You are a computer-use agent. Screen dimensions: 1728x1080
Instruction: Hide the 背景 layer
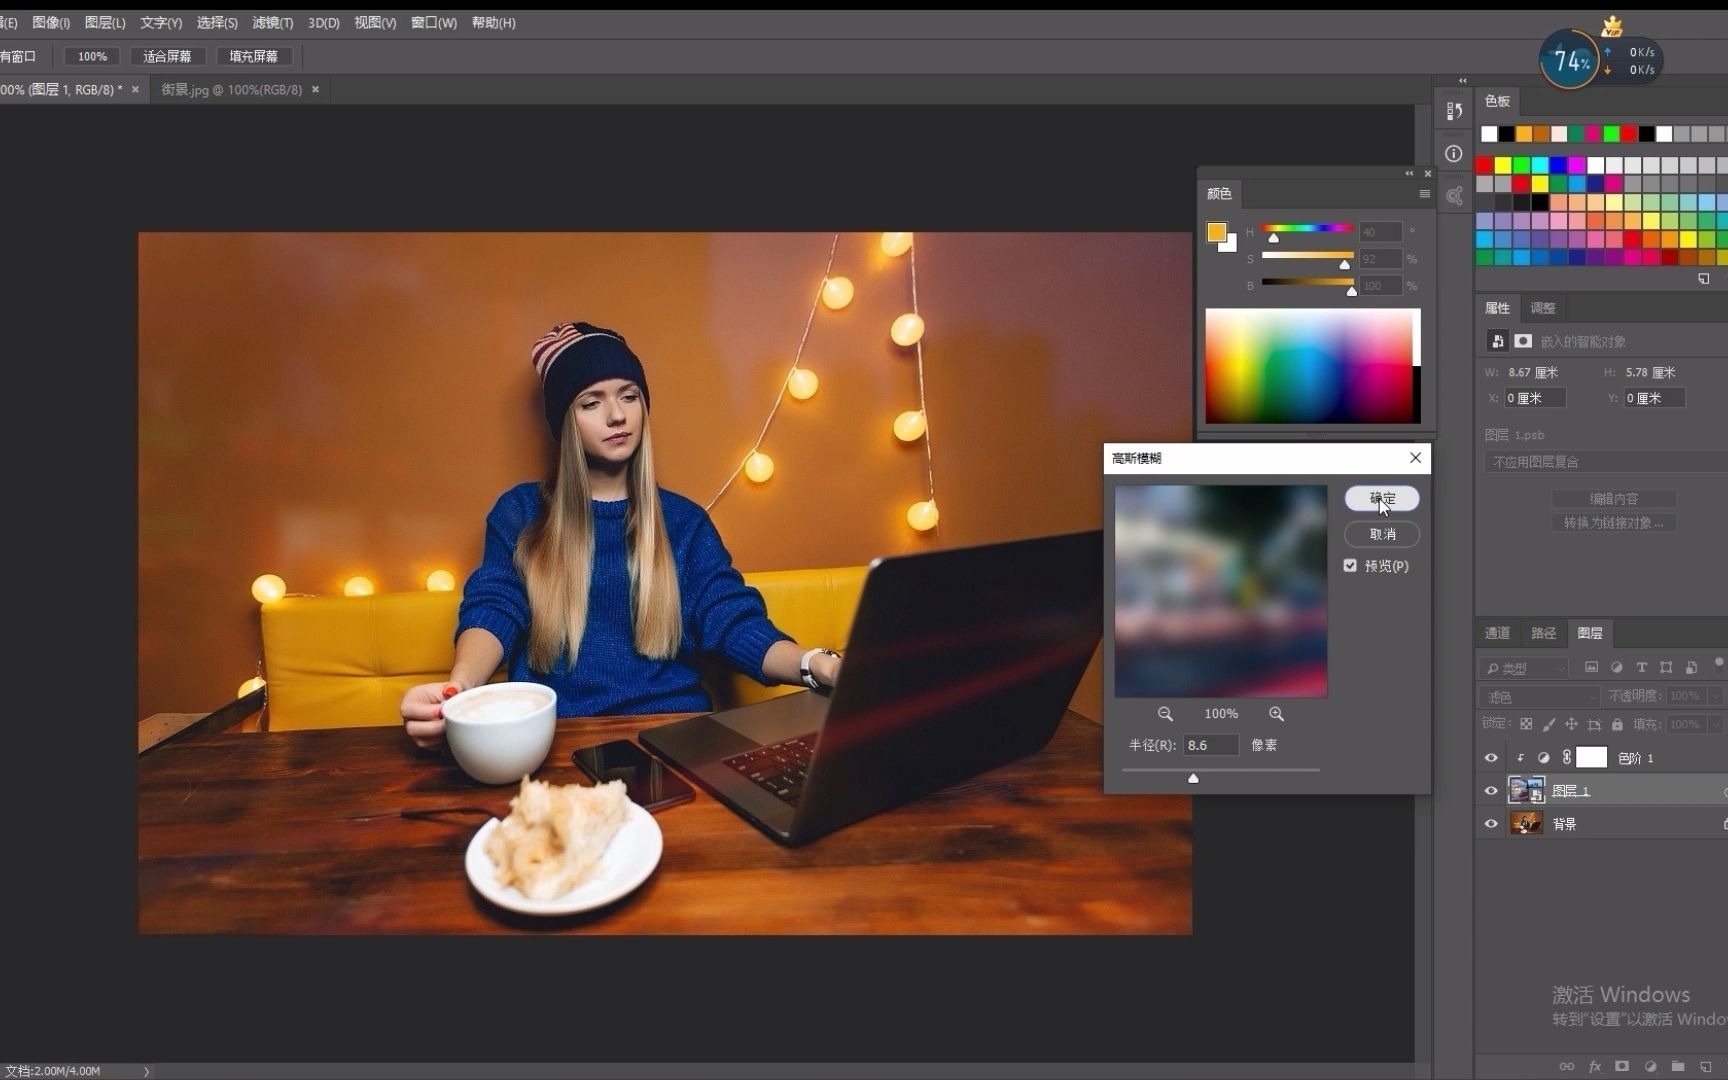tap(1491, 824)
